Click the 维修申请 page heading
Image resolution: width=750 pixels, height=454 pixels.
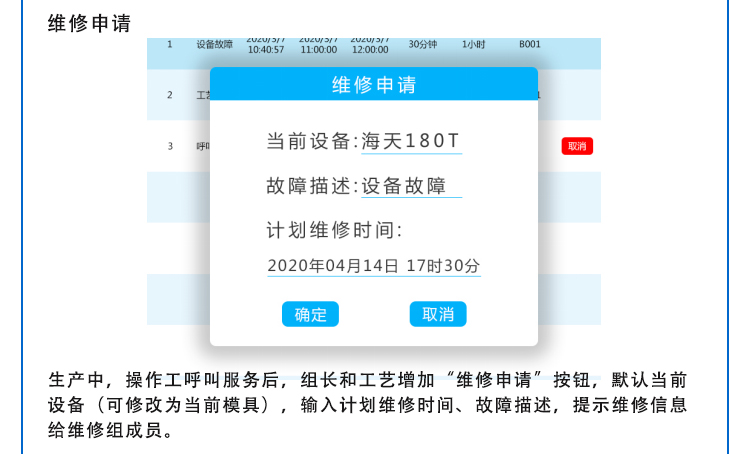click(89, 23)
